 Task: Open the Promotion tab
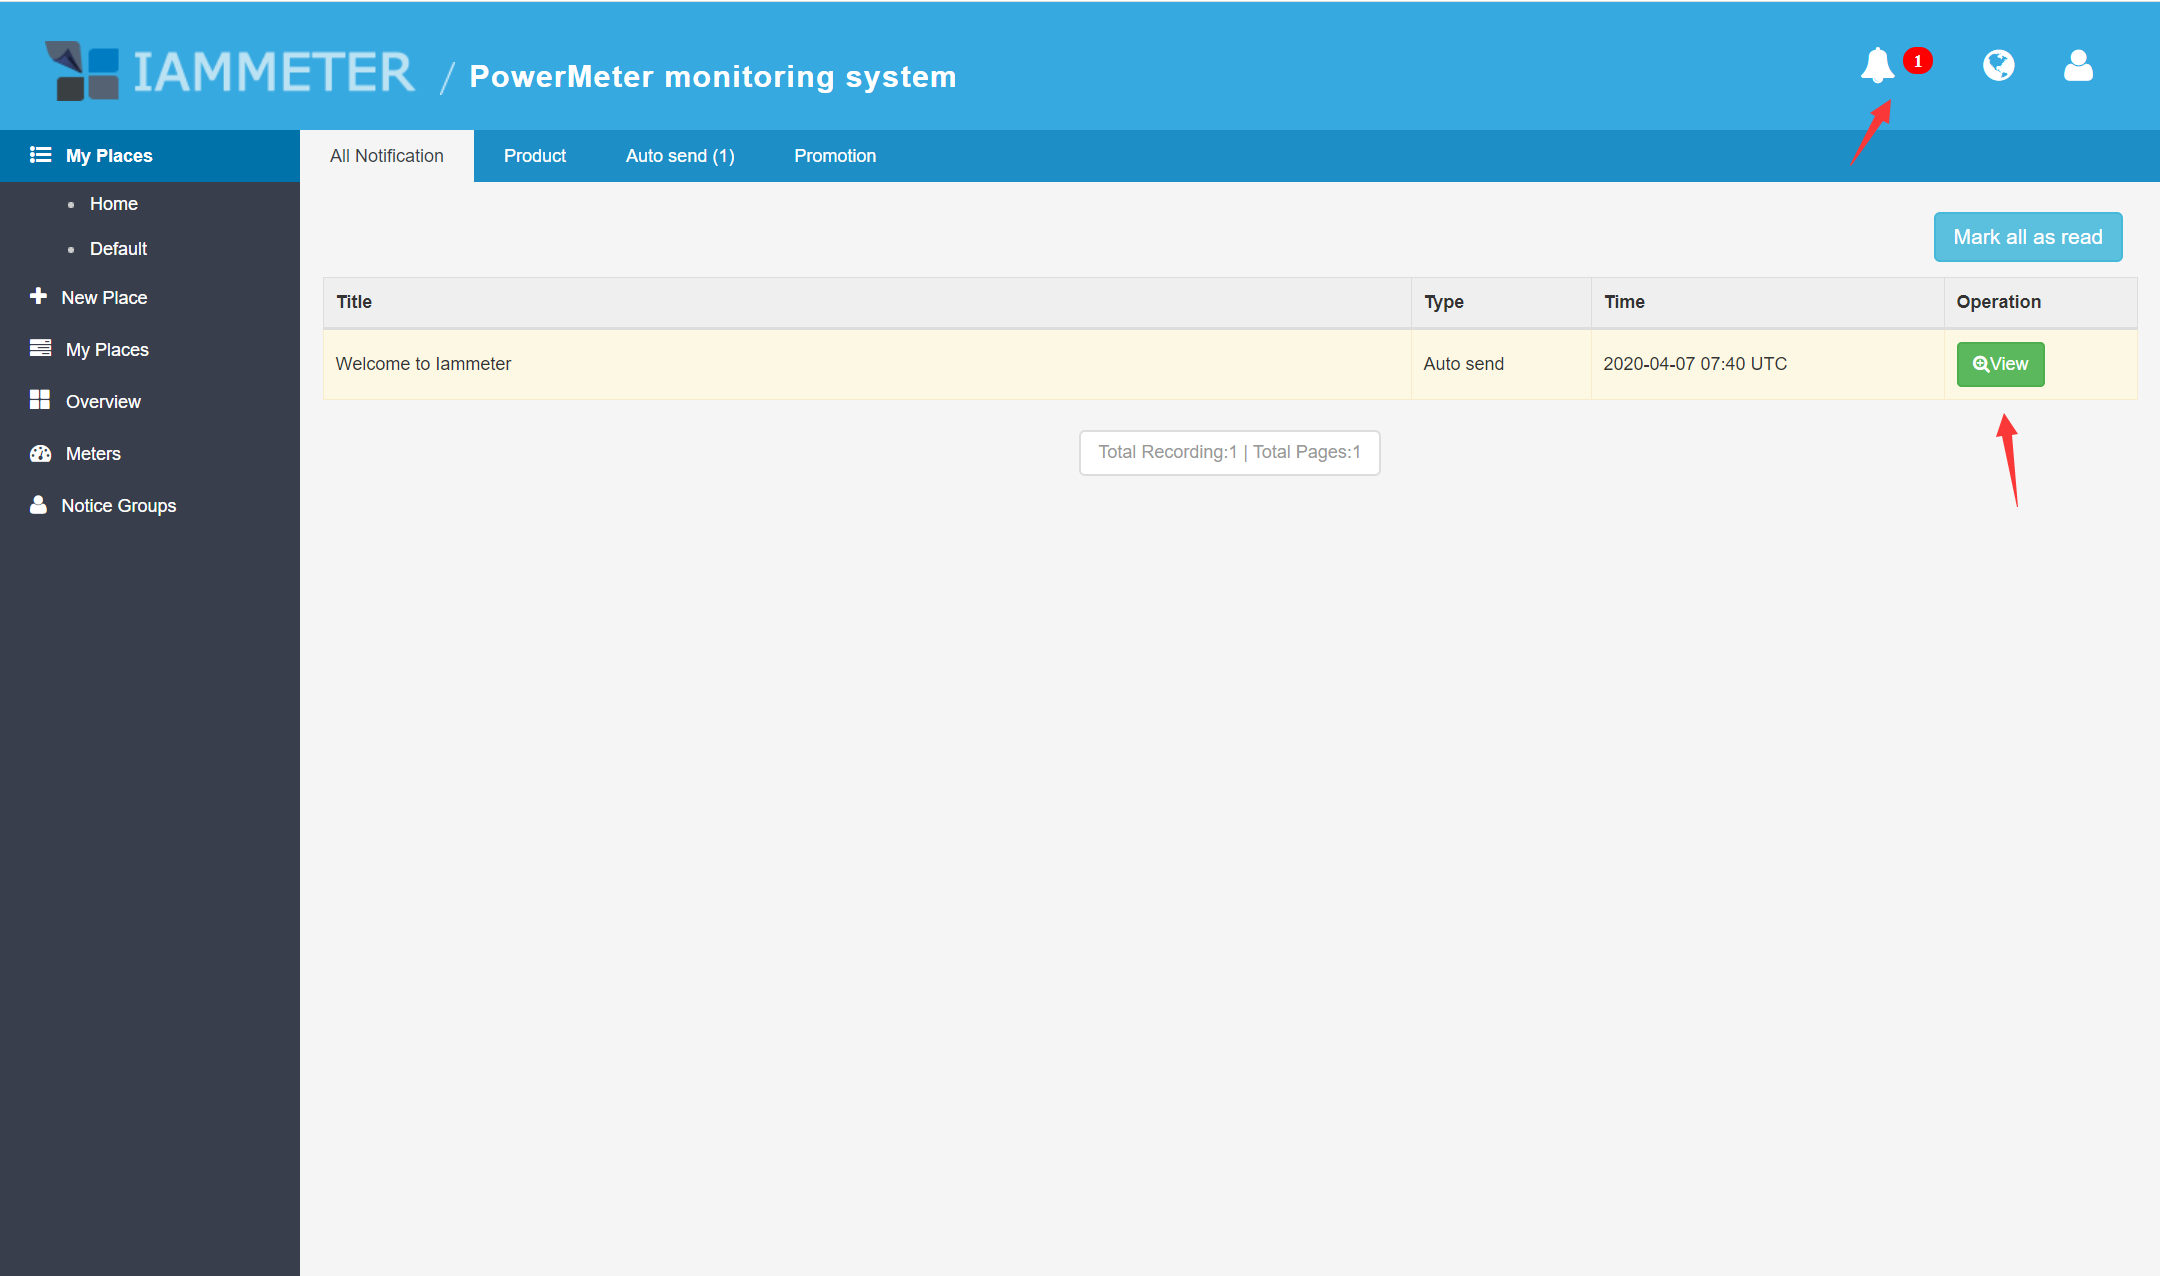834,156
